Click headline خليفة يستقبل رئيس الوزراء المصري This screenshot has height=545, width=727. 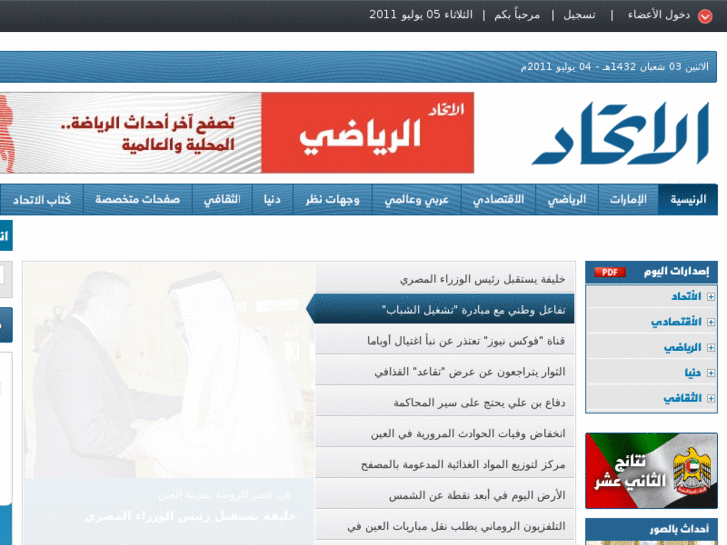click(x=445, y=279)
